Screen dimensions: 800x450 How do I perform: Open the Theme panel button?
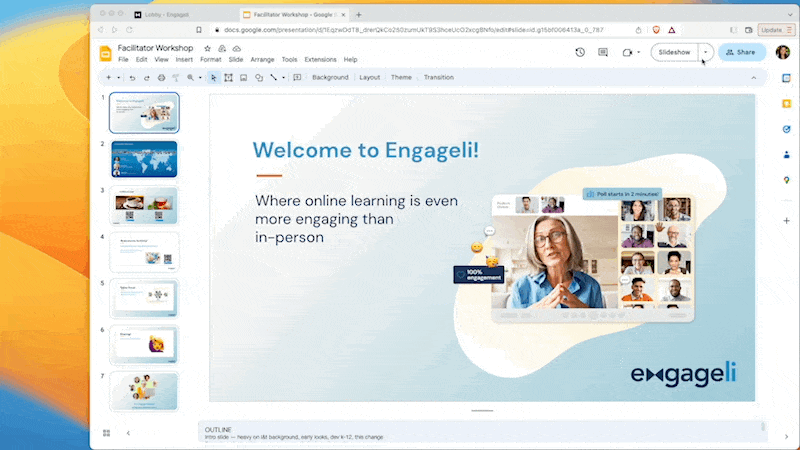click(401, 78)
